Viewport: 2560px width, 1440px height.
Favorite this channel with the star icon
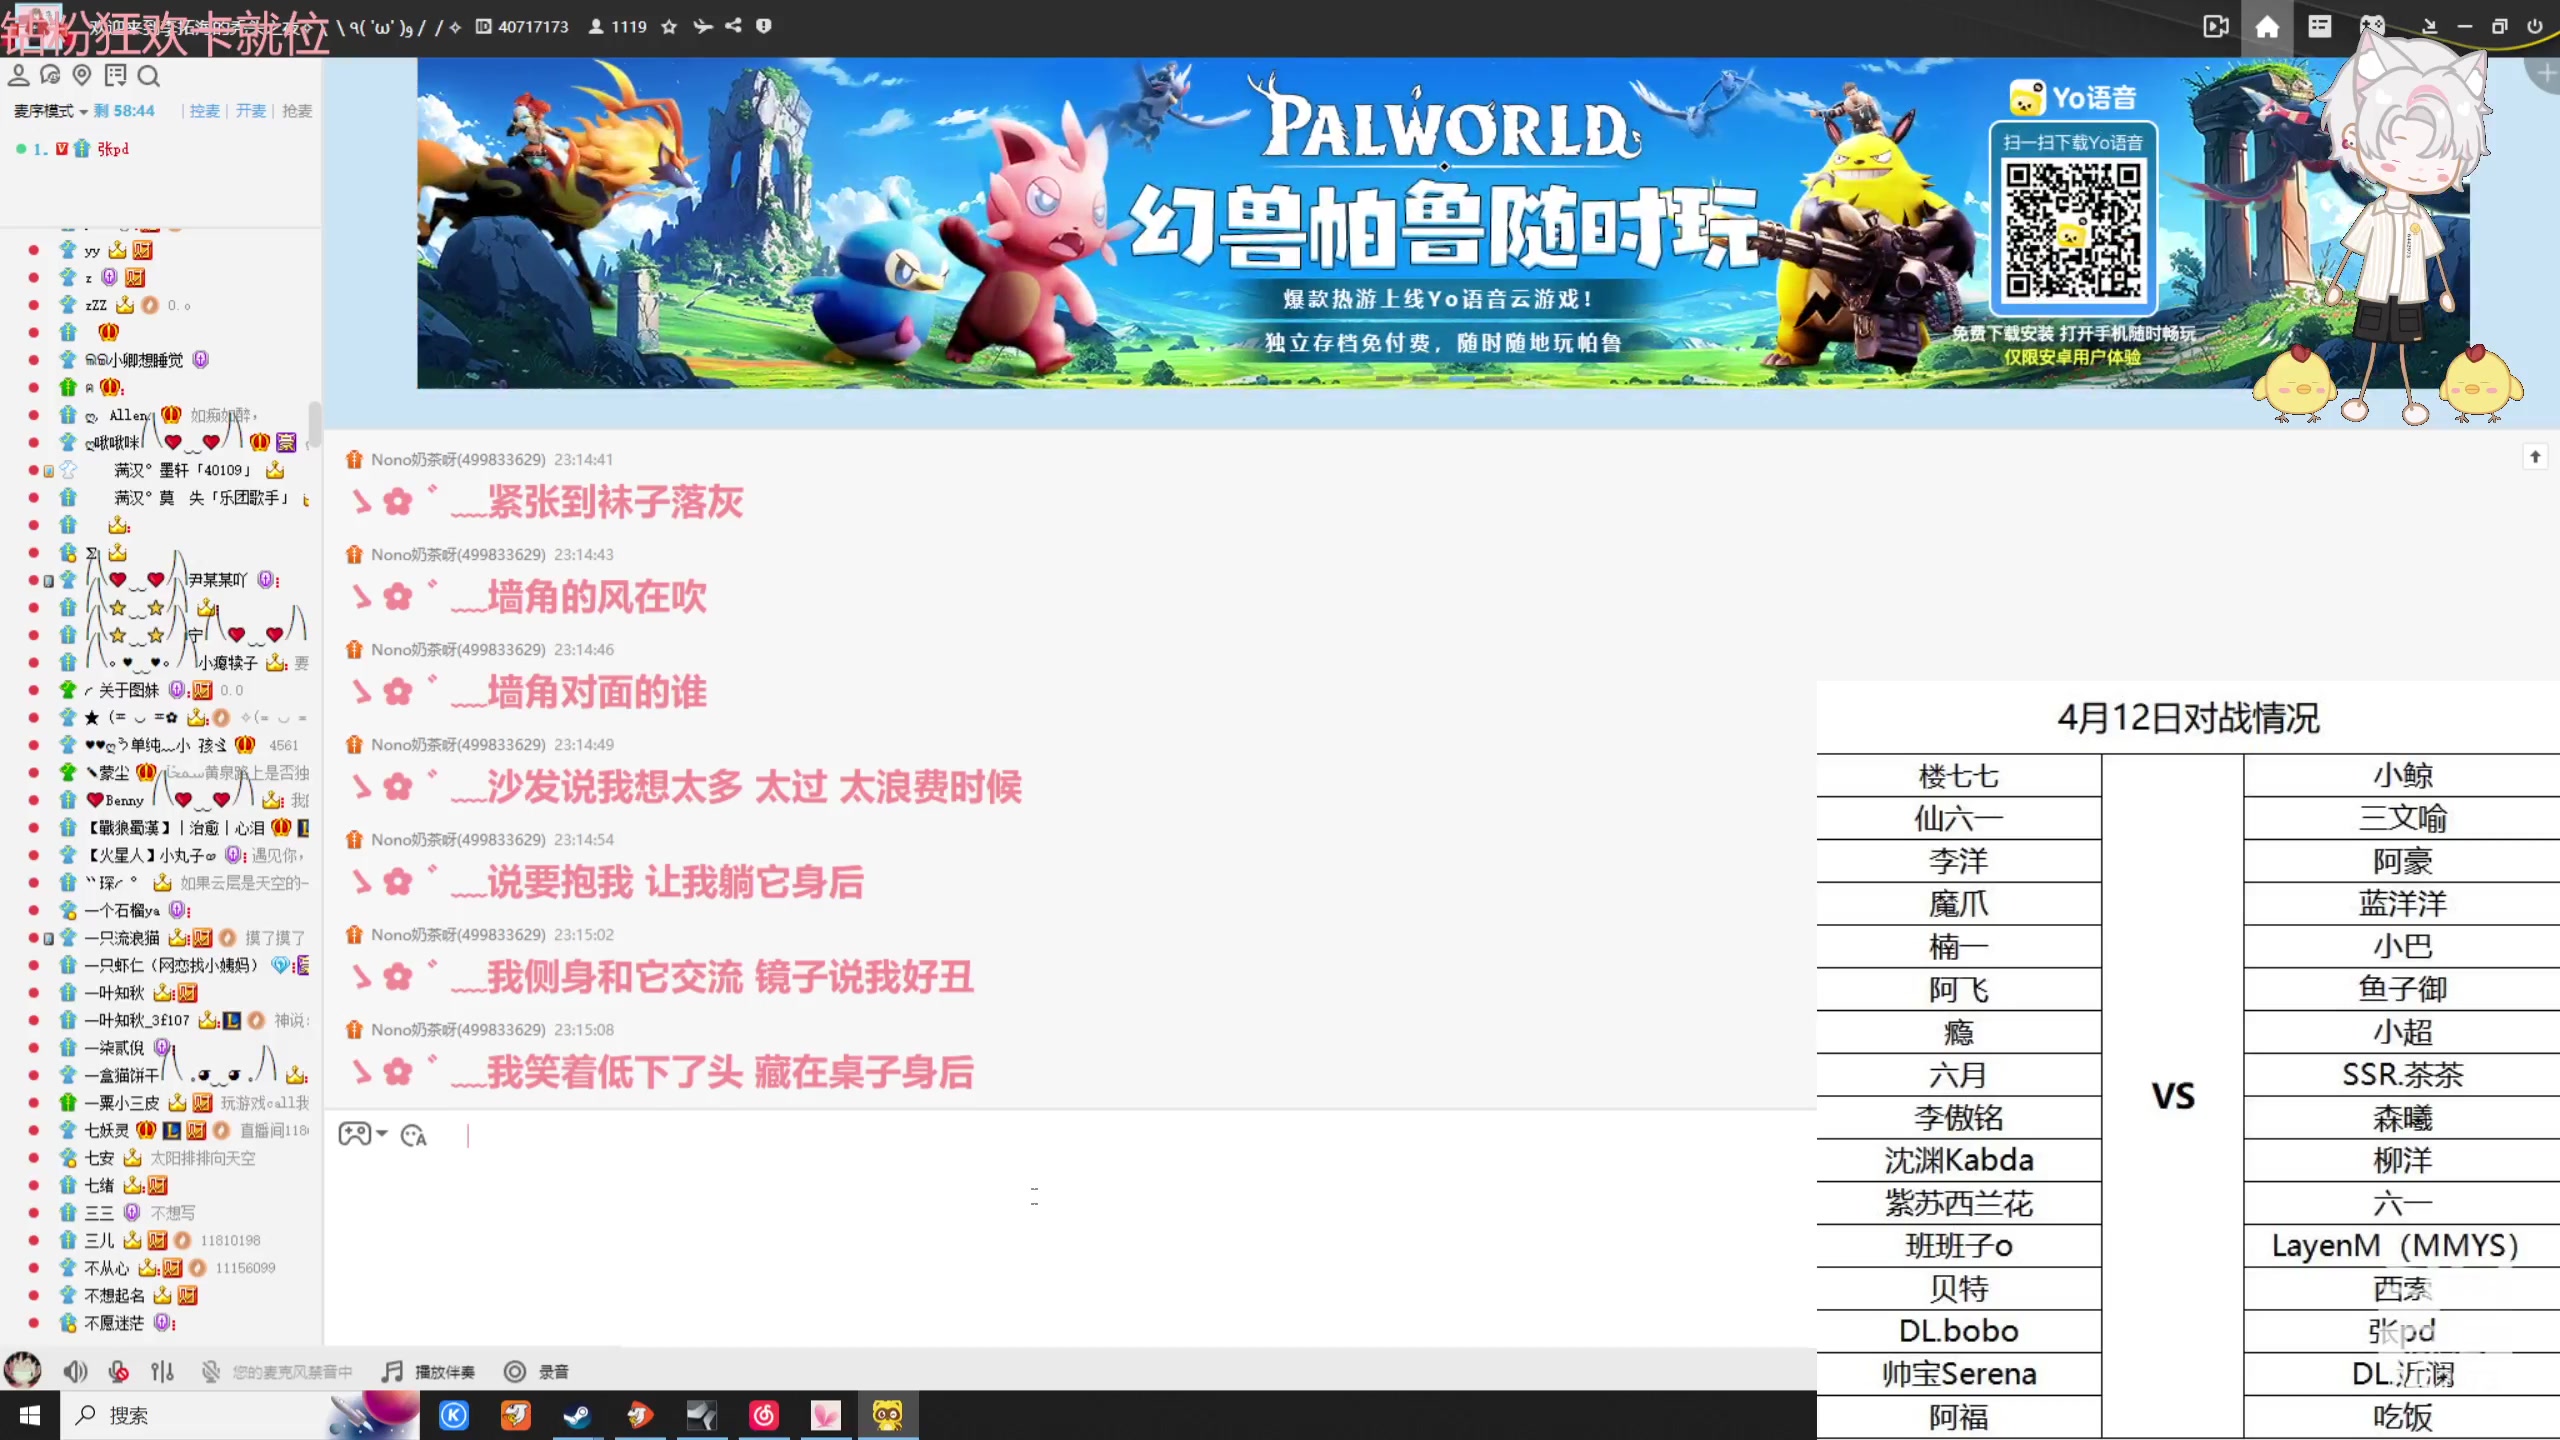tap(669, 26)
